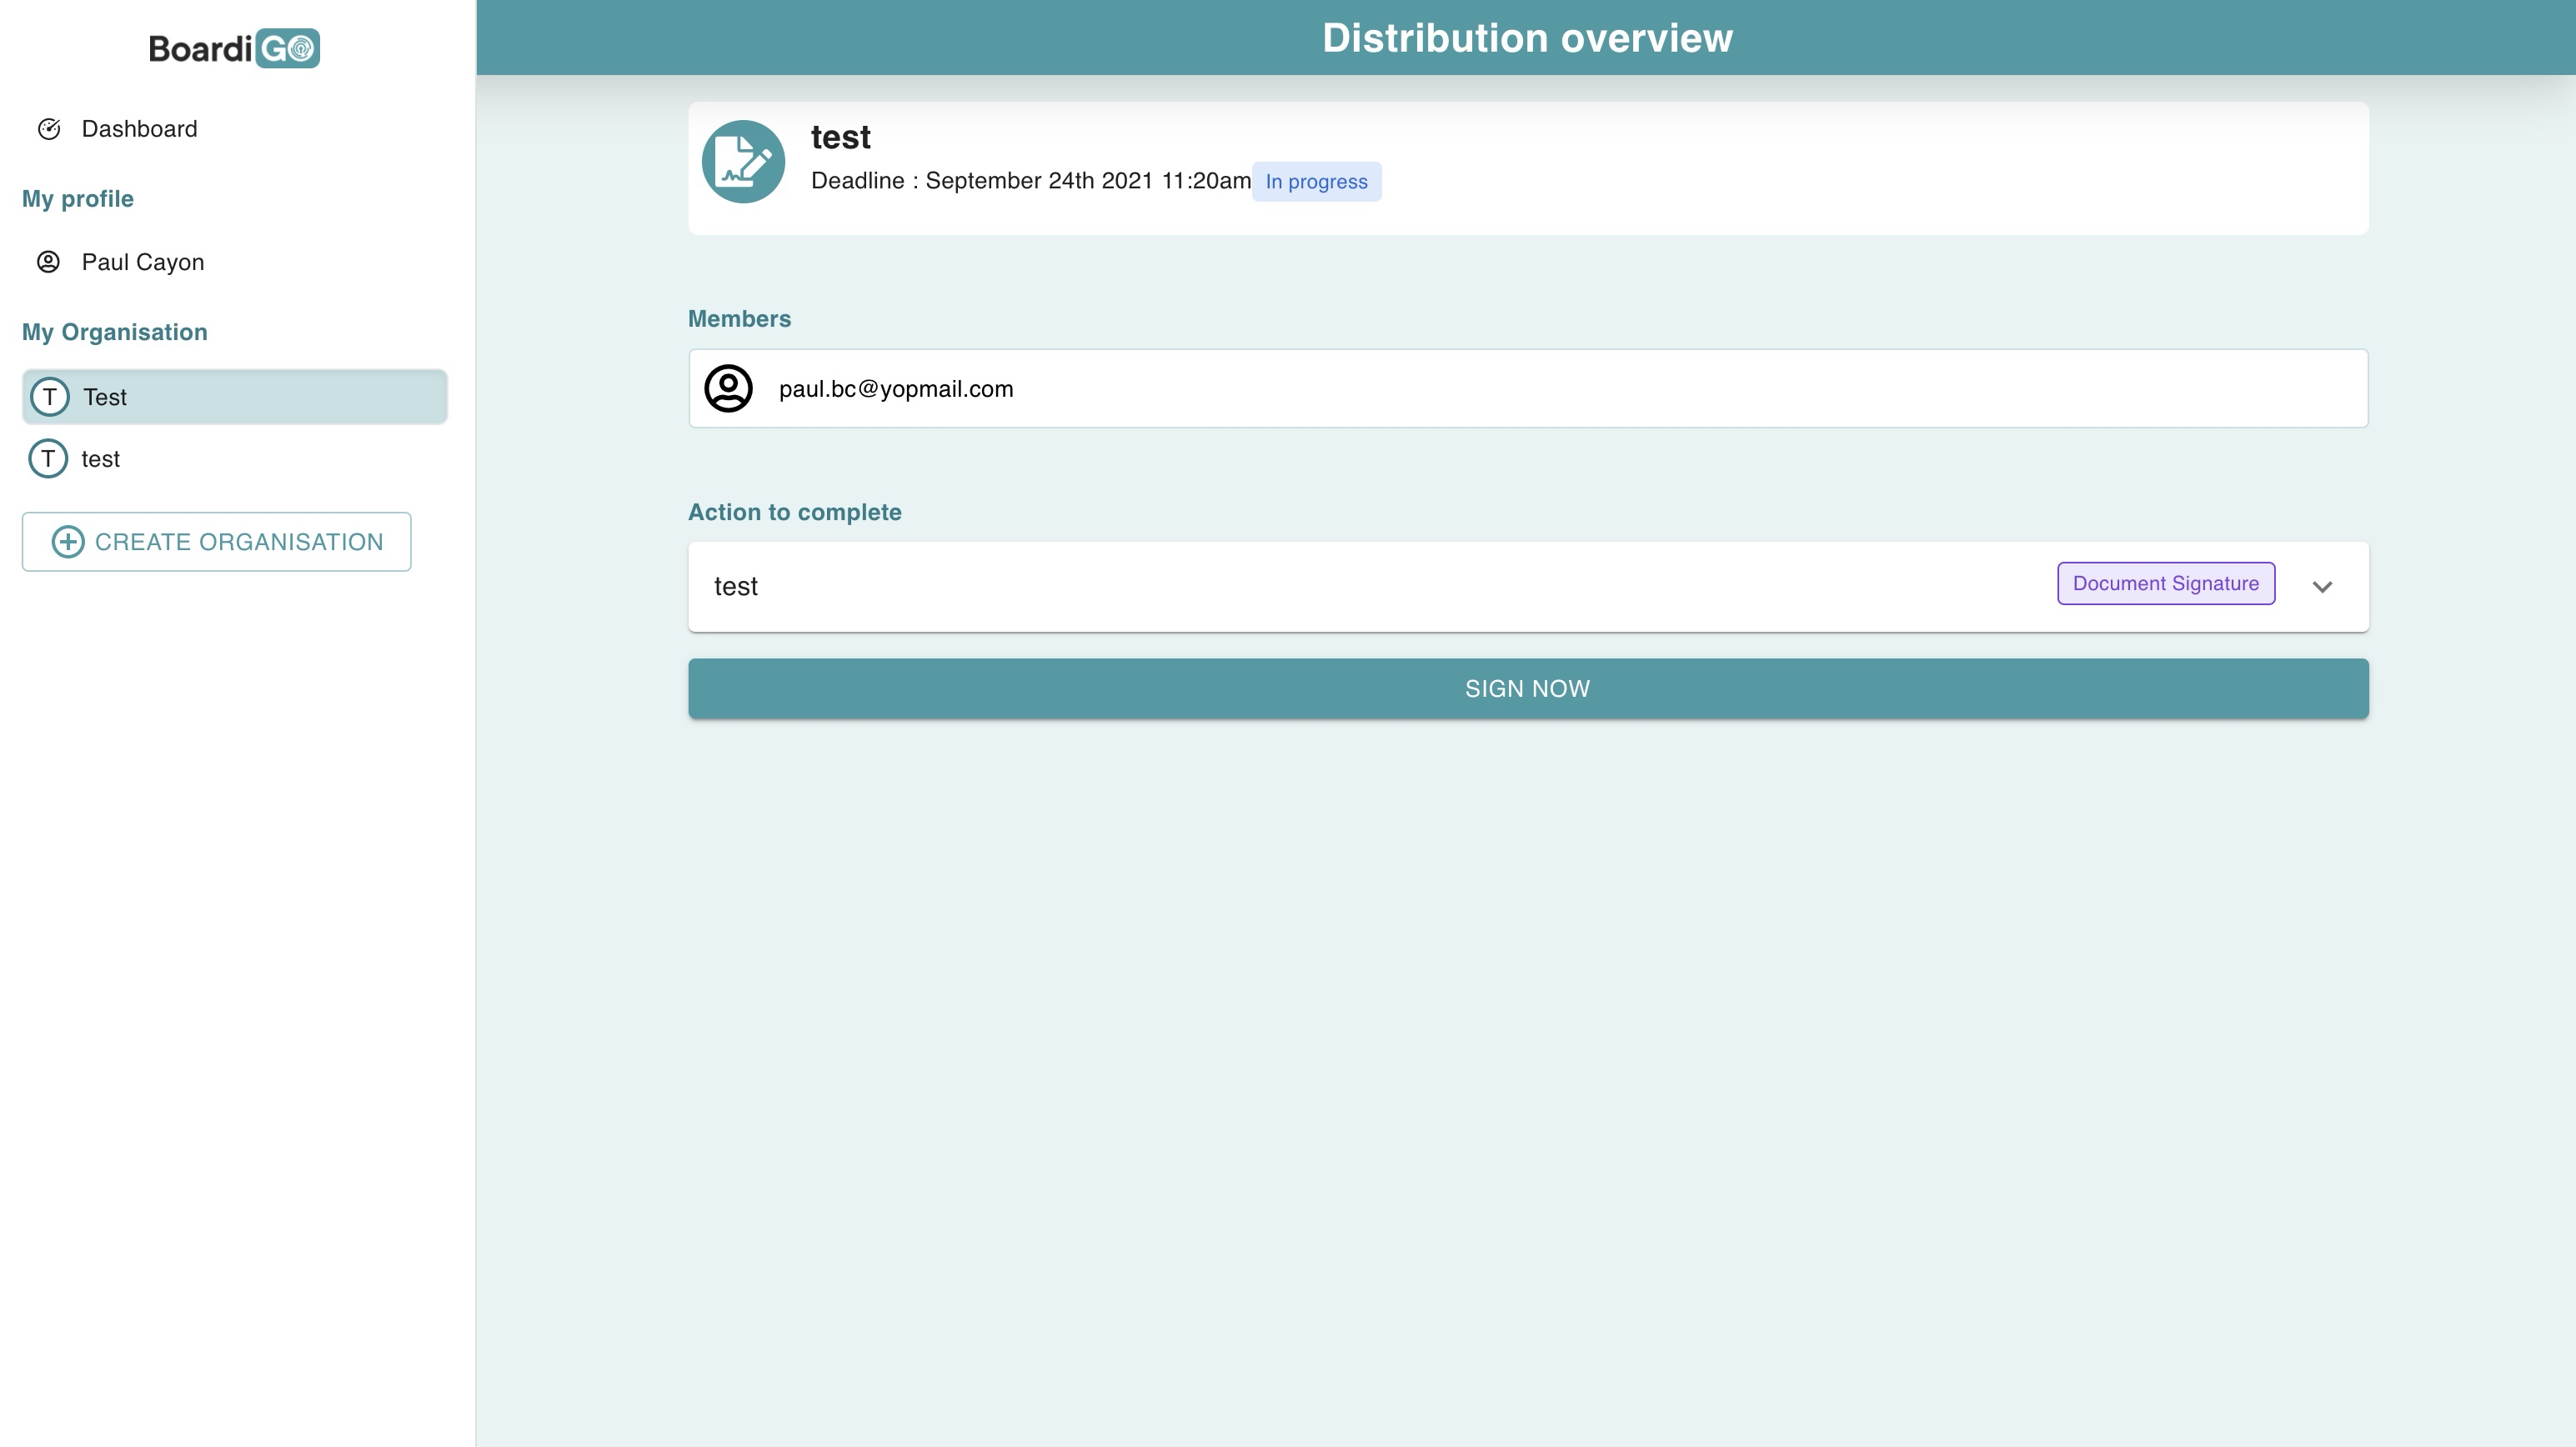Click the Action to complete heading
The width and height of the screenshot is (2576, 1447).
pos(795,512)
